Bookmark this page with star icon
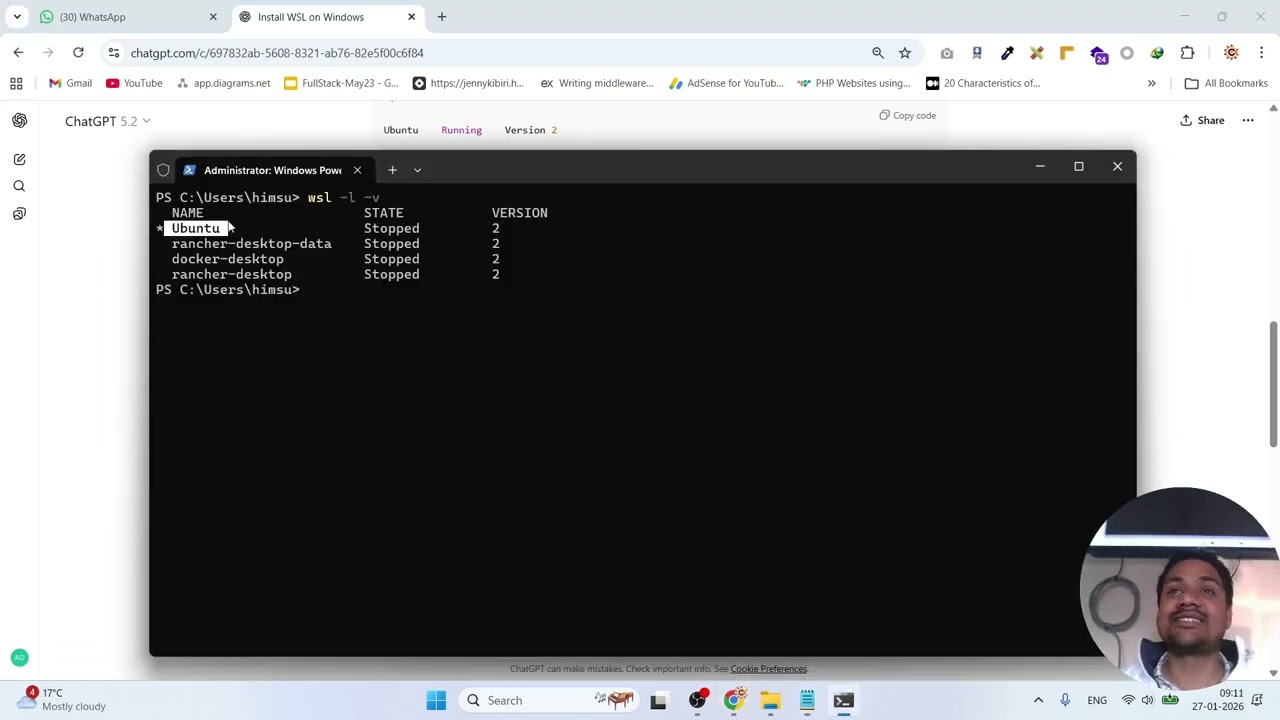Image resolution: width=1280 pixels, height=720 pixels. click(x=904, y=53)
